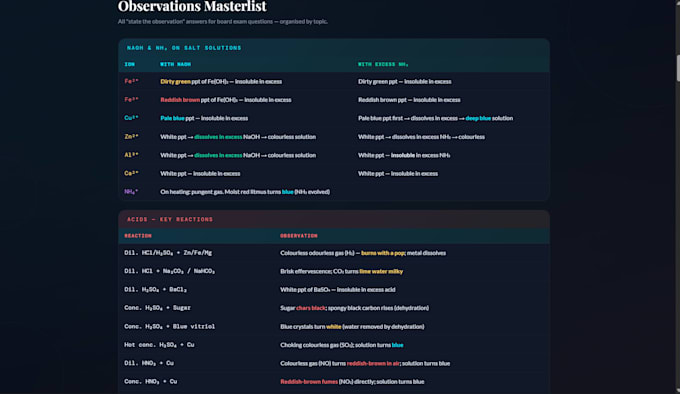The image size is (680, 394).
Task: Click 'Dirty green ppt of Fe(OH)₂' cell
Action: tap(221, 81)
